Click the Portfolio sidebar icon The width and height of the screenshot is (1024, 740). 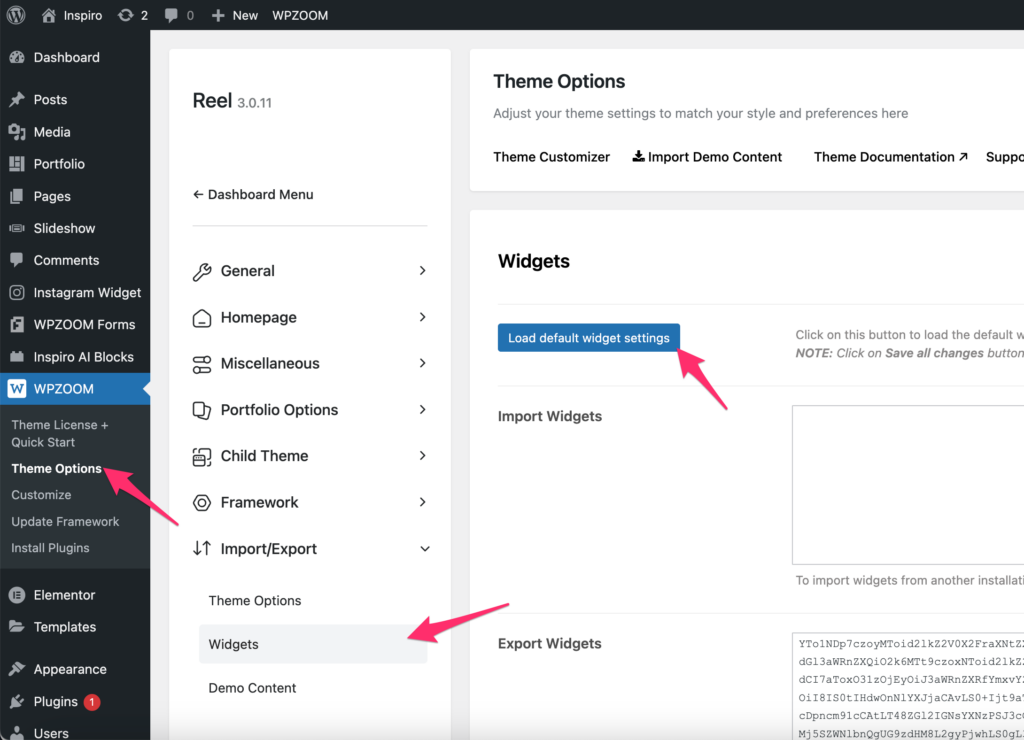tap(16, 164)
